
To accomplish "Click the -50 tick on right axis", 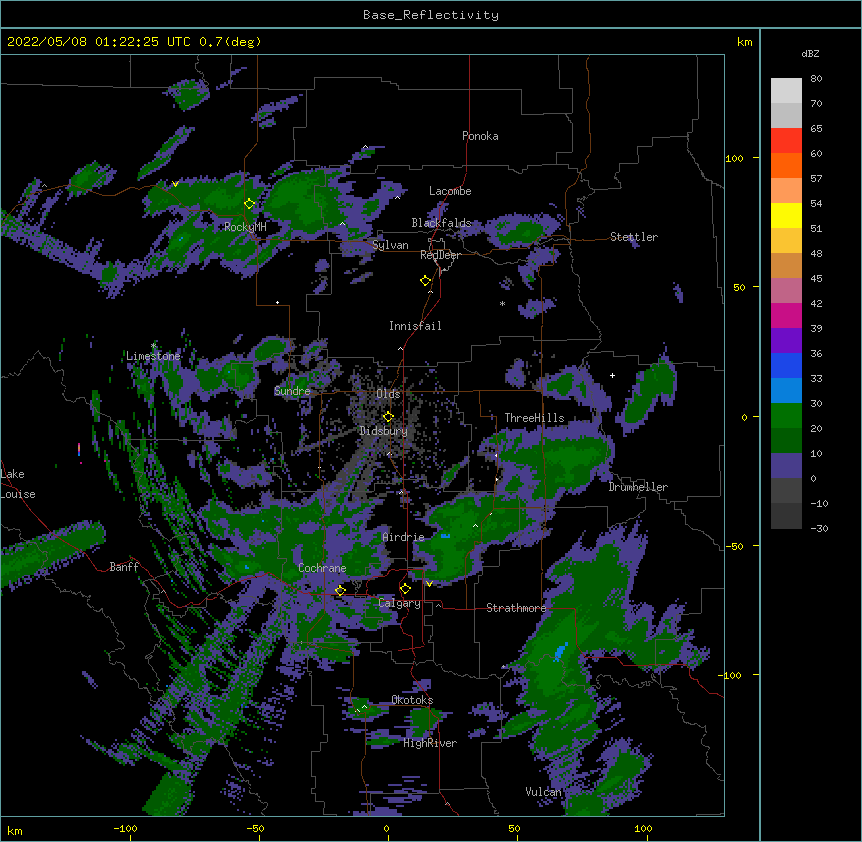I will point(734,546).
